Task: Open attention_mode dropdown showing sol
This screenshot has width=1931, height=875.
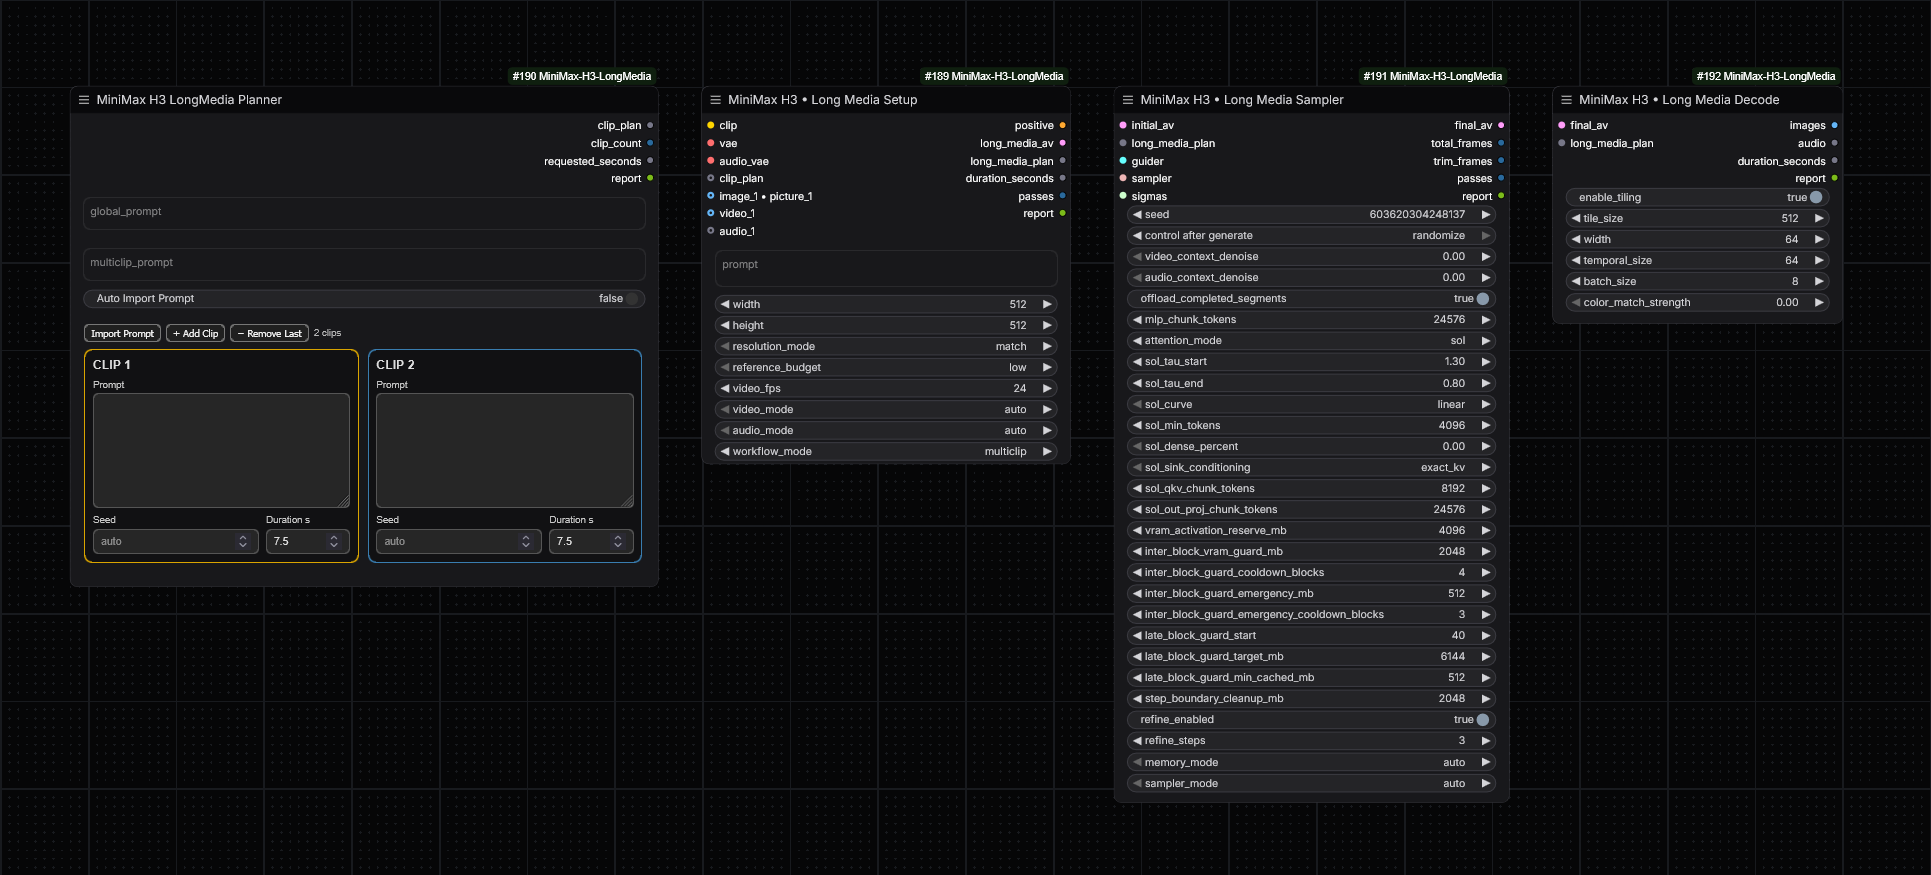Action: click(x=1312, y=341)
